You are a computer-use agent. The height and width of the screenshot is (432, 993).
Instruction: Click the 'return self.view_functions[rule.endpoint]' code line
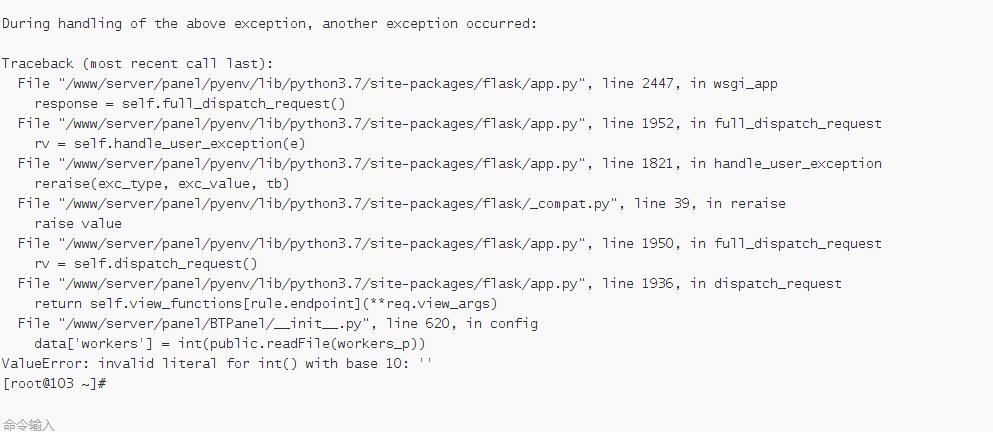coord(266,303)
